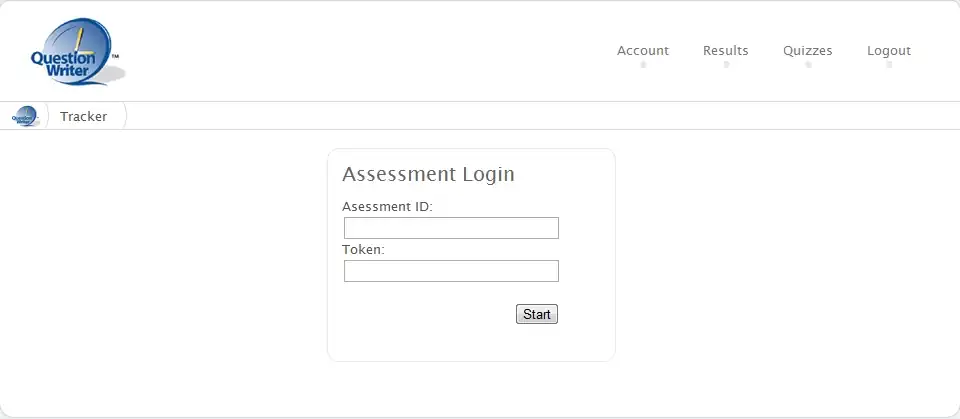Open the Quizzes section
This screenshot has height=419, width=960.
(x=808, y=50)
